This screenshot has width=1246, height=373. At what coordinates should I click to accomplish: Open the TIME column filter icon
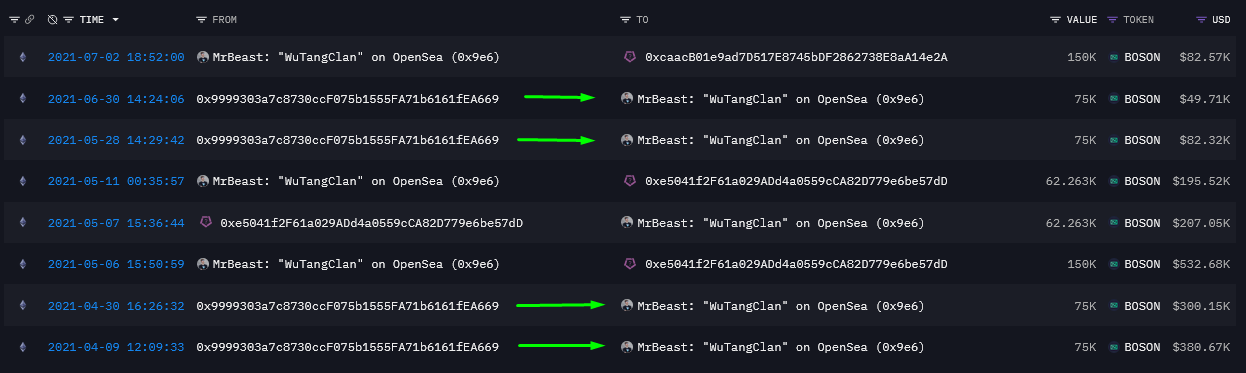(x=68, y=20)
